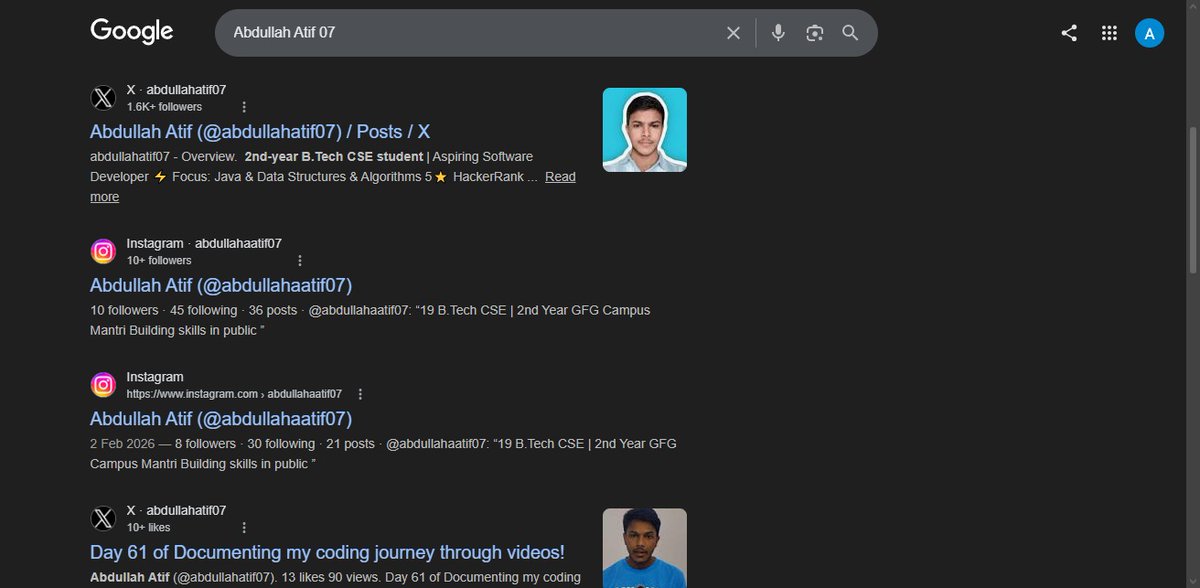
Task: Click "10+ followers" text
Action: [159, 261]
